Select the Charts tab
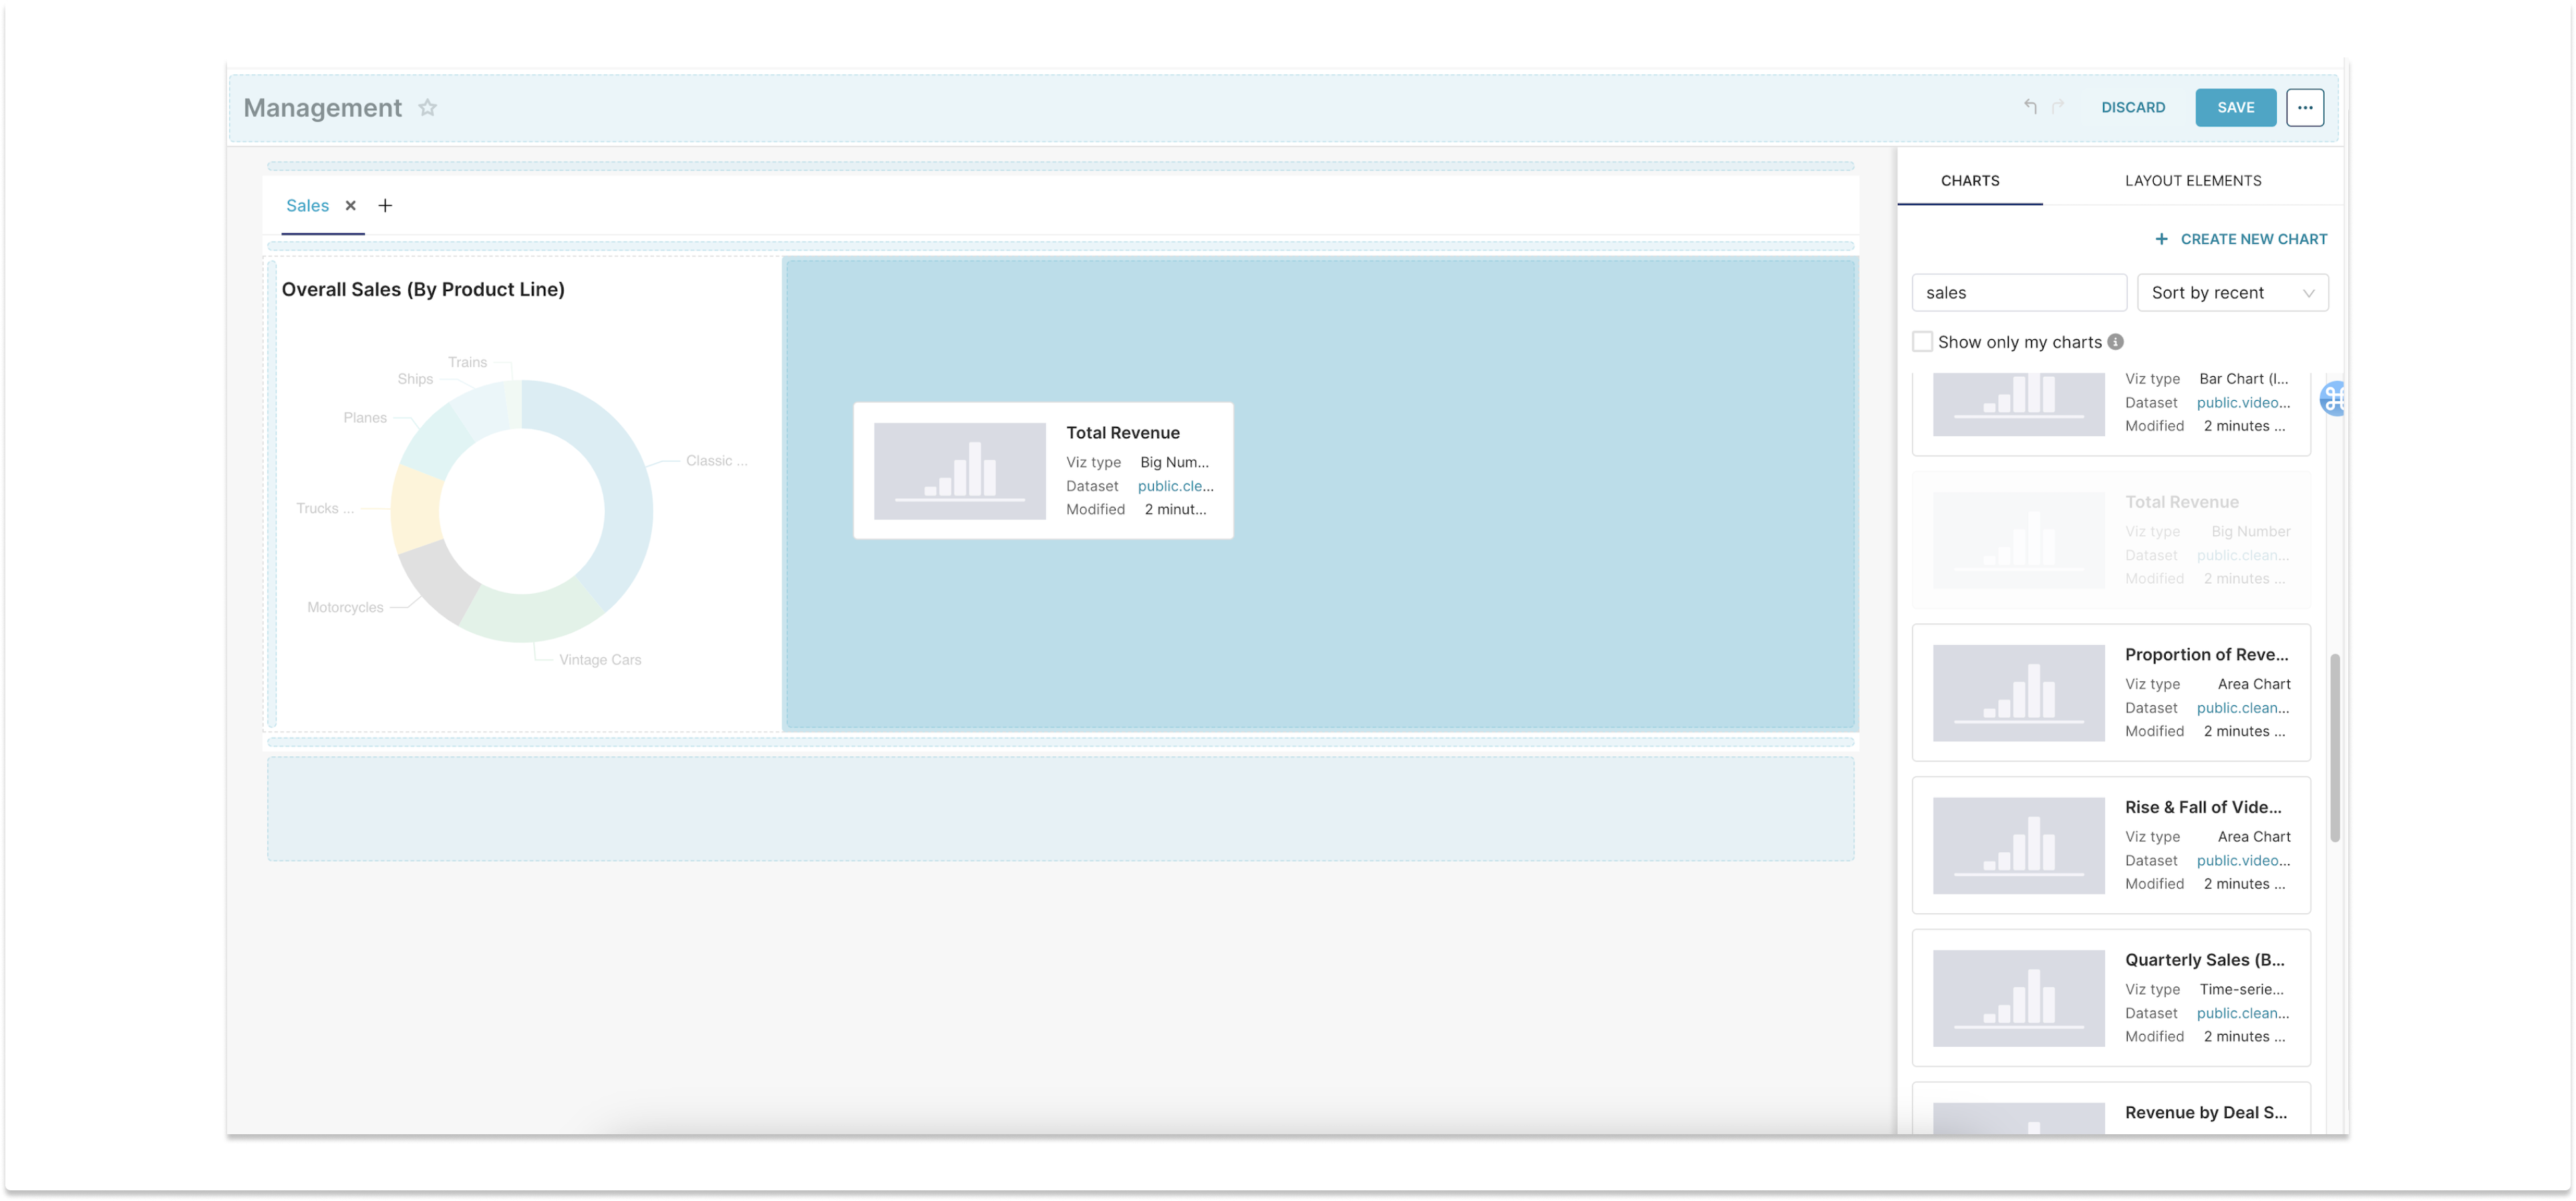This screenshot has width=2576, height=1201. (x=1969, y=181)
